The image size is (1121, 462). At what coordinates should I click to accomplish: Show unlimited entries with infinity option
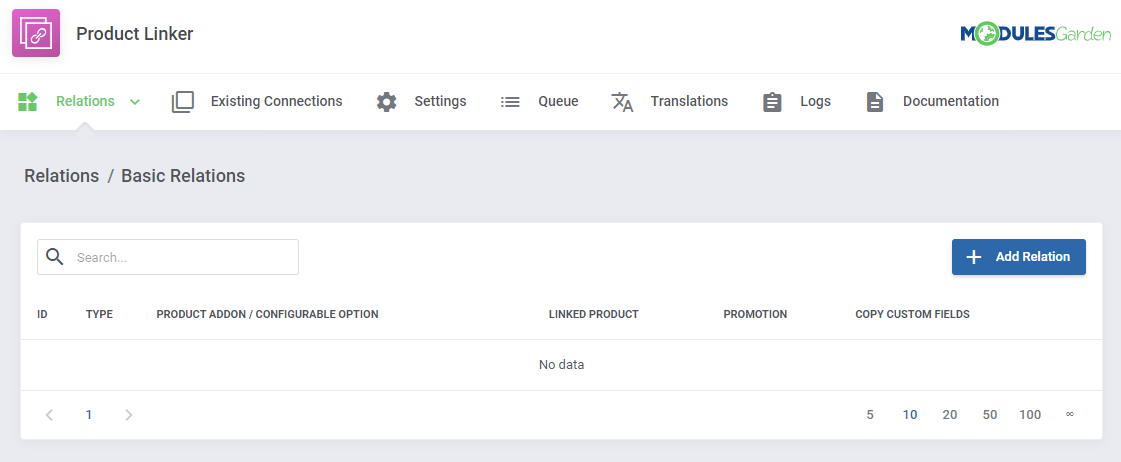(1070, 414)
